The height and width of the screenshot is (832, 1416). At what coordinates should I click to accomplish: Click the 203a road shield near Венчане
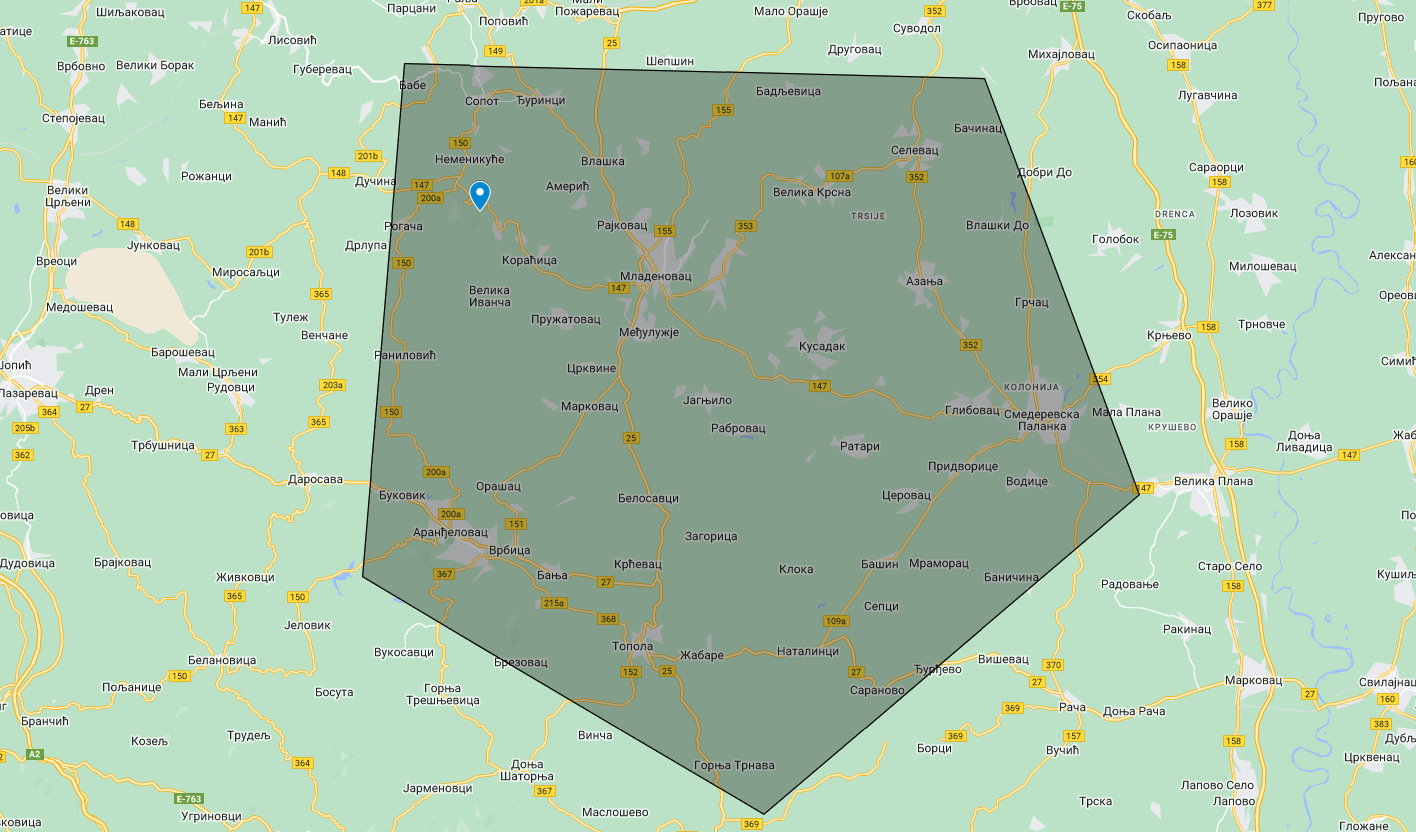click(333, 385)
